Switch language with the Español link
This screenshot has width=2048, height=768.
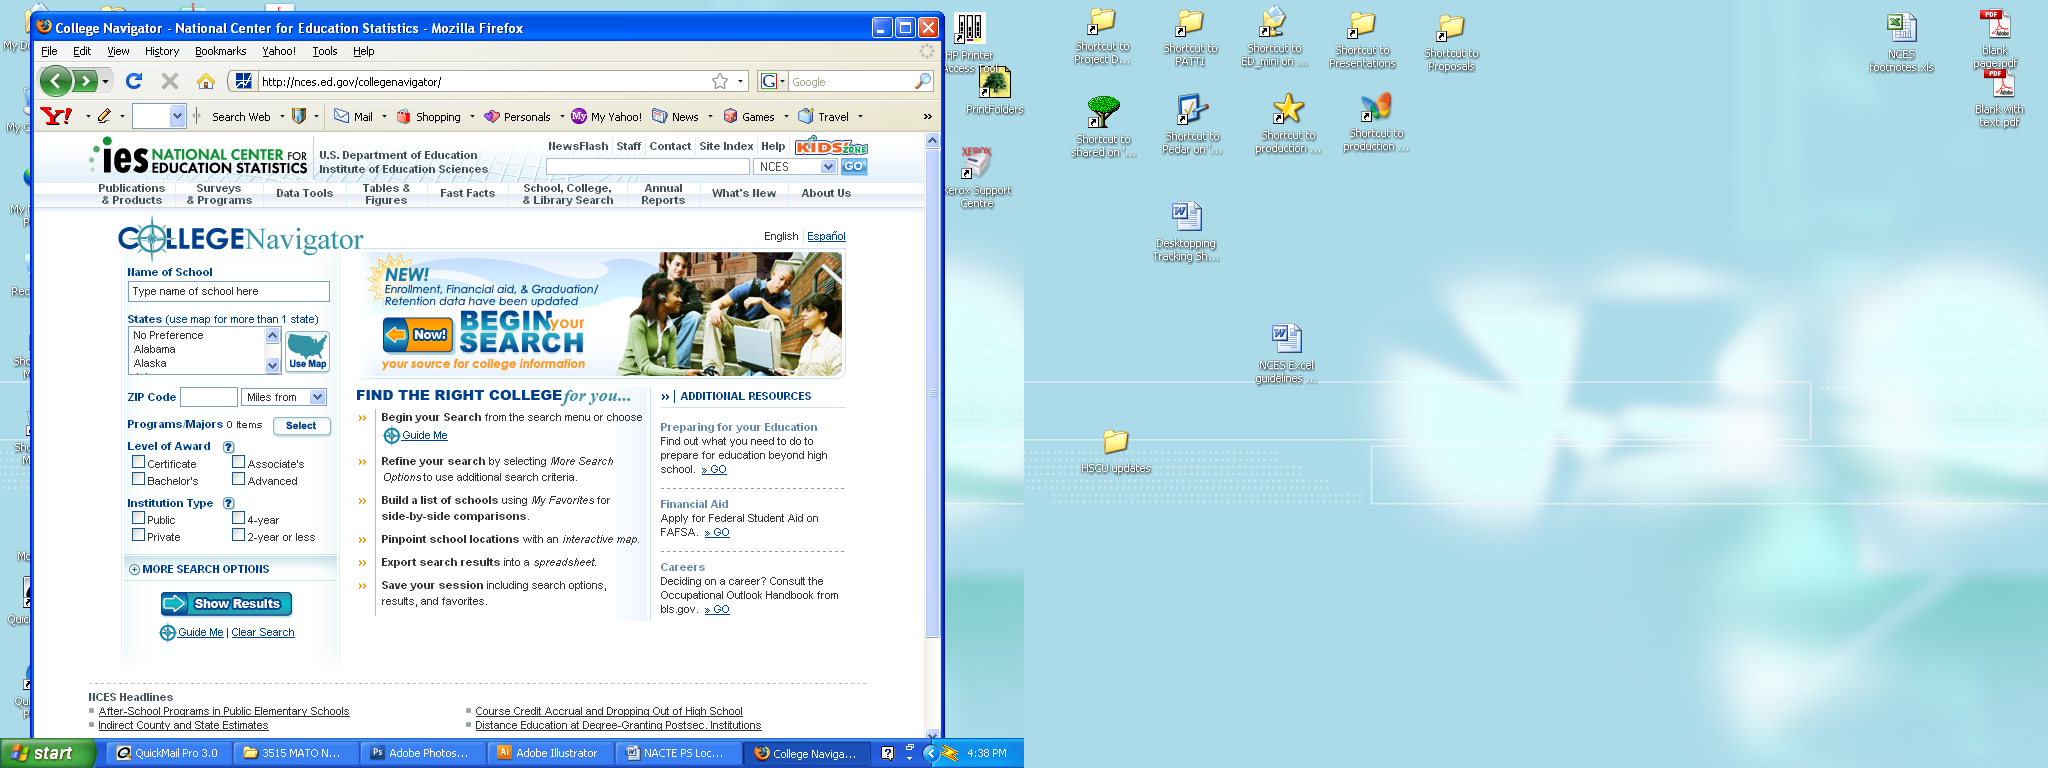[826, 236]
